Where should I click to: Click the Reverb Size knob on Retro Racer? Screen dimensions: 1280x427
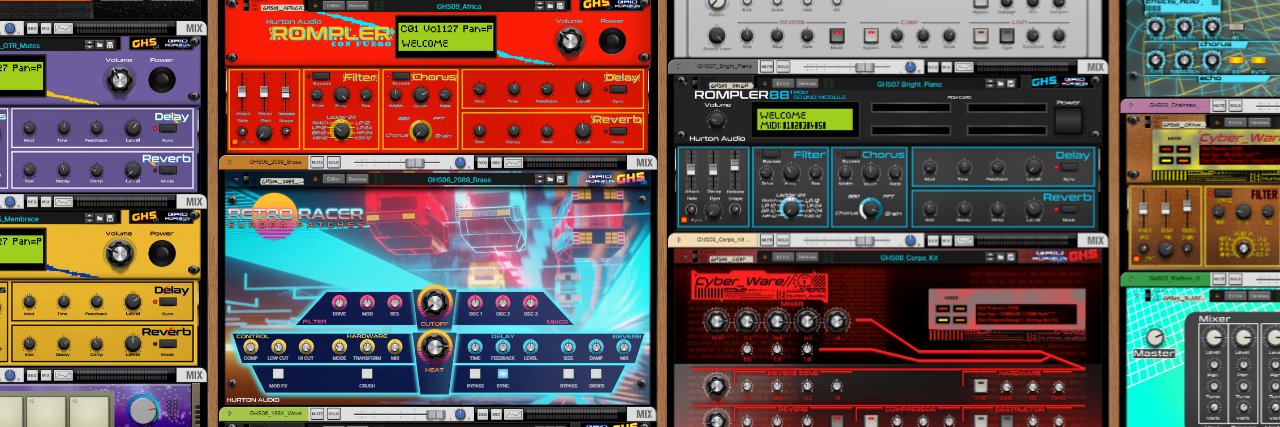[x=568, y=346]
